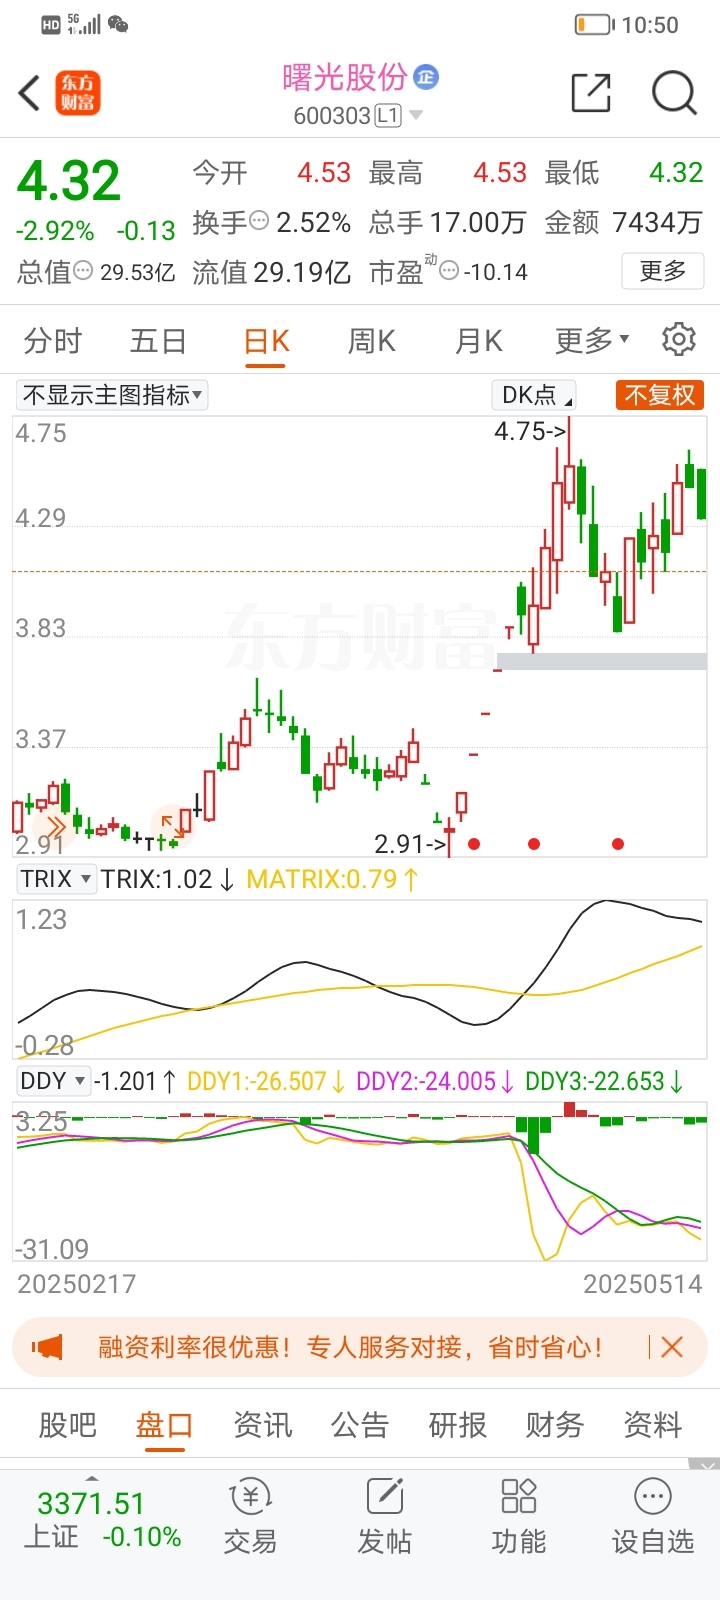The image size is (720, 1600).
Task: Select the 盘口 tab
Action: coord(165,1424)
